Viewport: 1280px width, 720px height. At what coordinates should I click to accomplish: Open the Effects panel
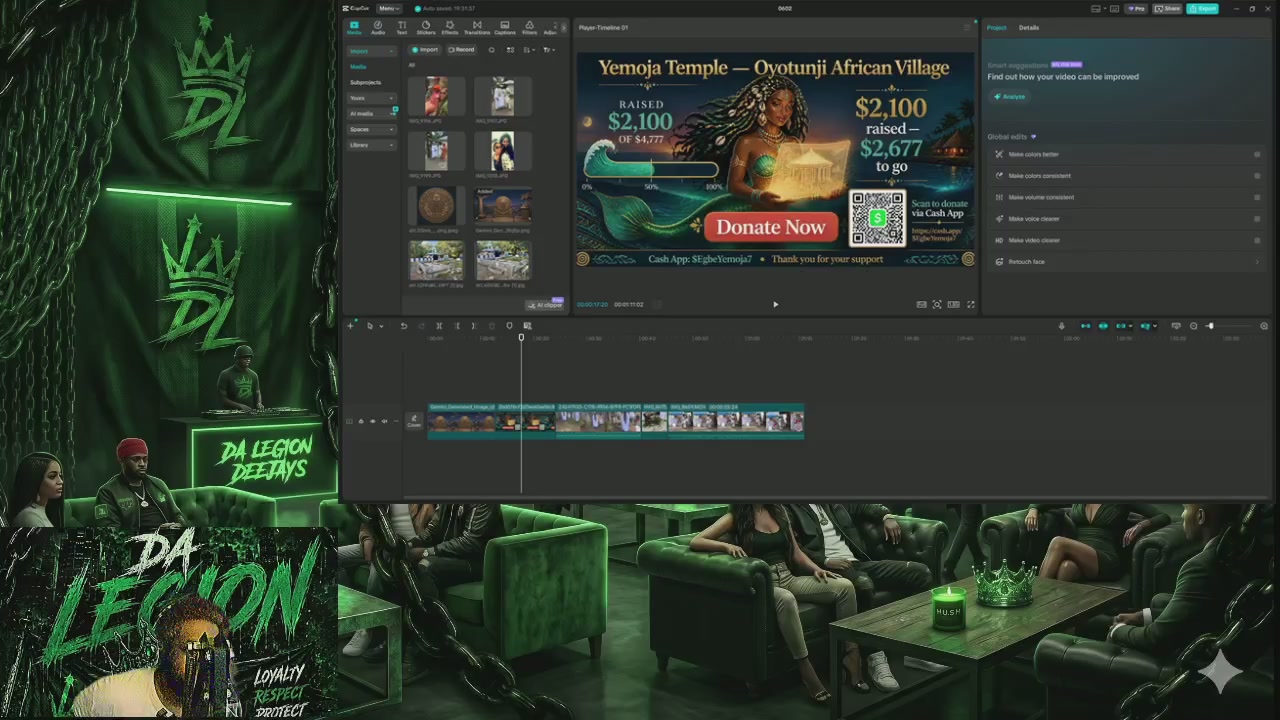(450, 27)
